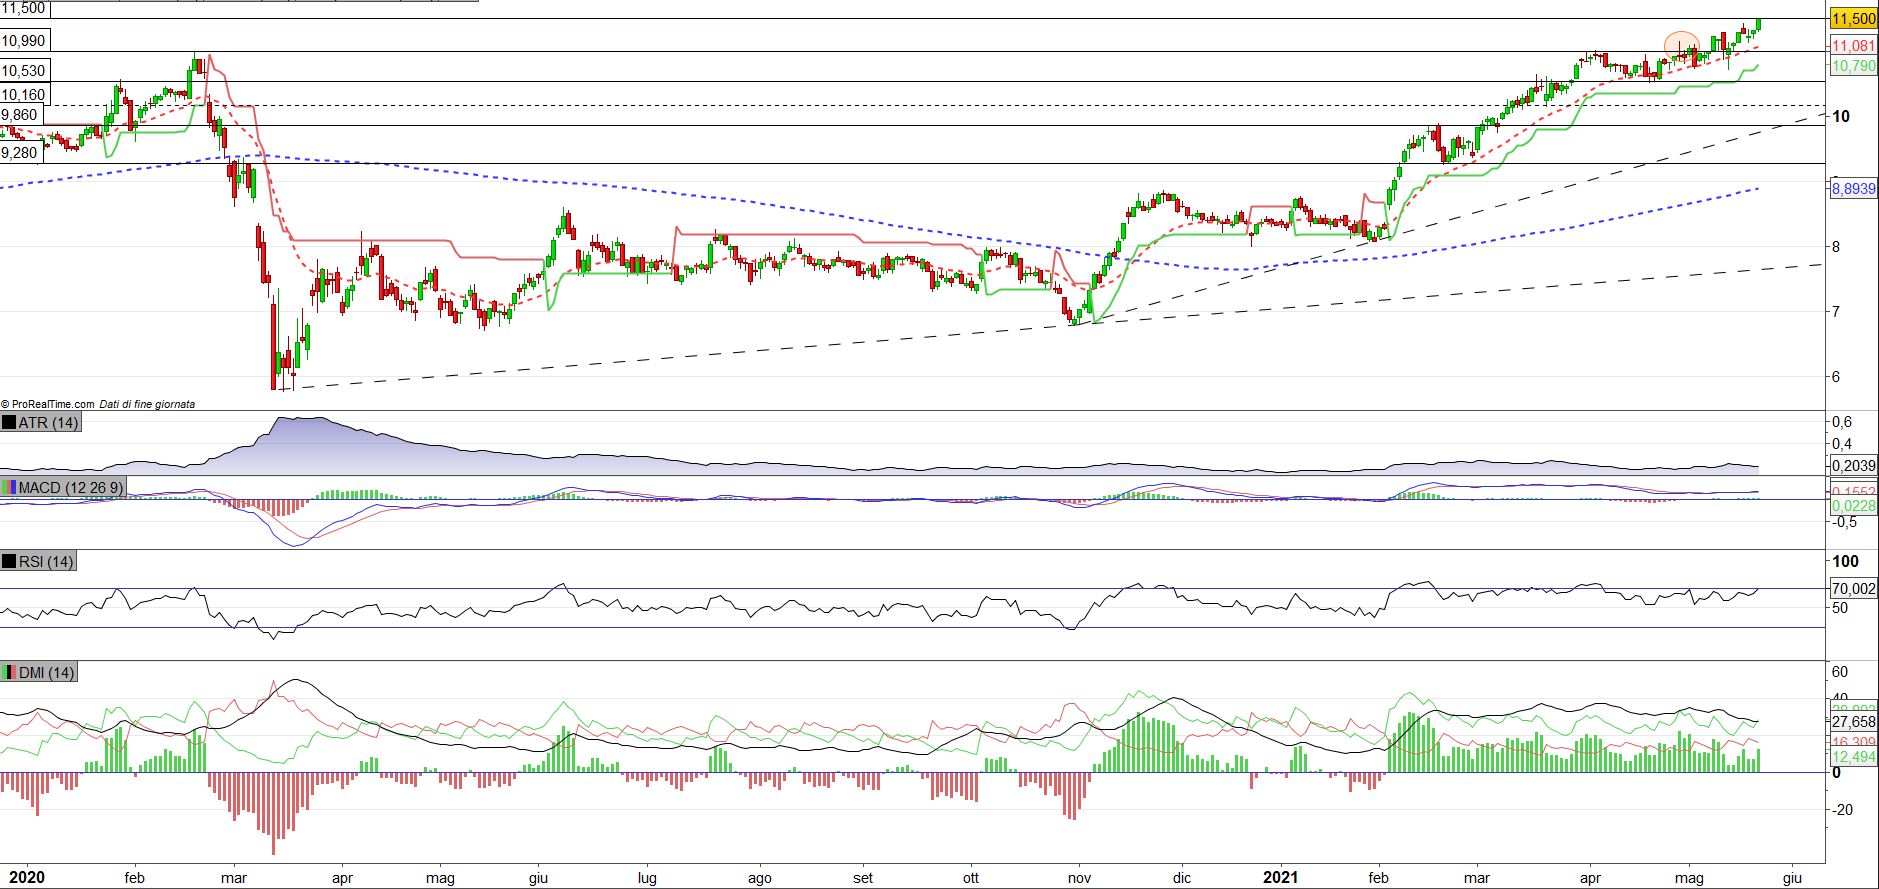Image resolution: width=1879 pixels, height=889 pixels.
Task: Select the 10,990 horizontal level label
Action: [x=23, y=41]
